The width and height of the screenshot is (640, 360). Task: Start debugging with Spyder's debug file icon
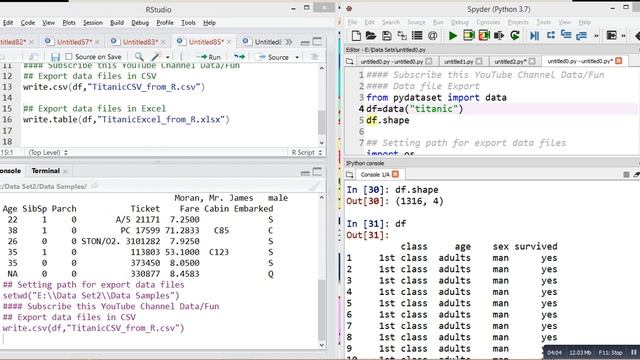[x=534, y=36]
